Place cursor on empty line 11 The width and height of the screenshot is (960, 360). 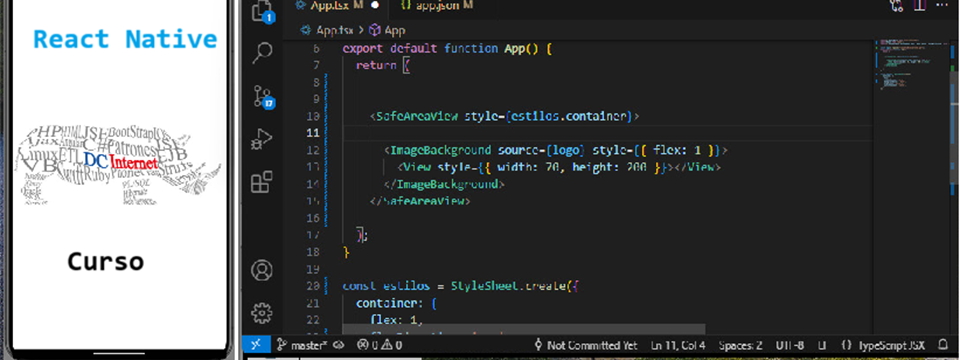point(606,133)
